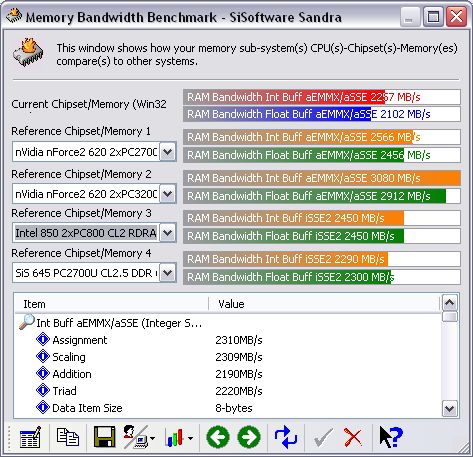
Task: Open Reference Chipset/Memory 4 dropdown arrow
Action: [167, 273]
